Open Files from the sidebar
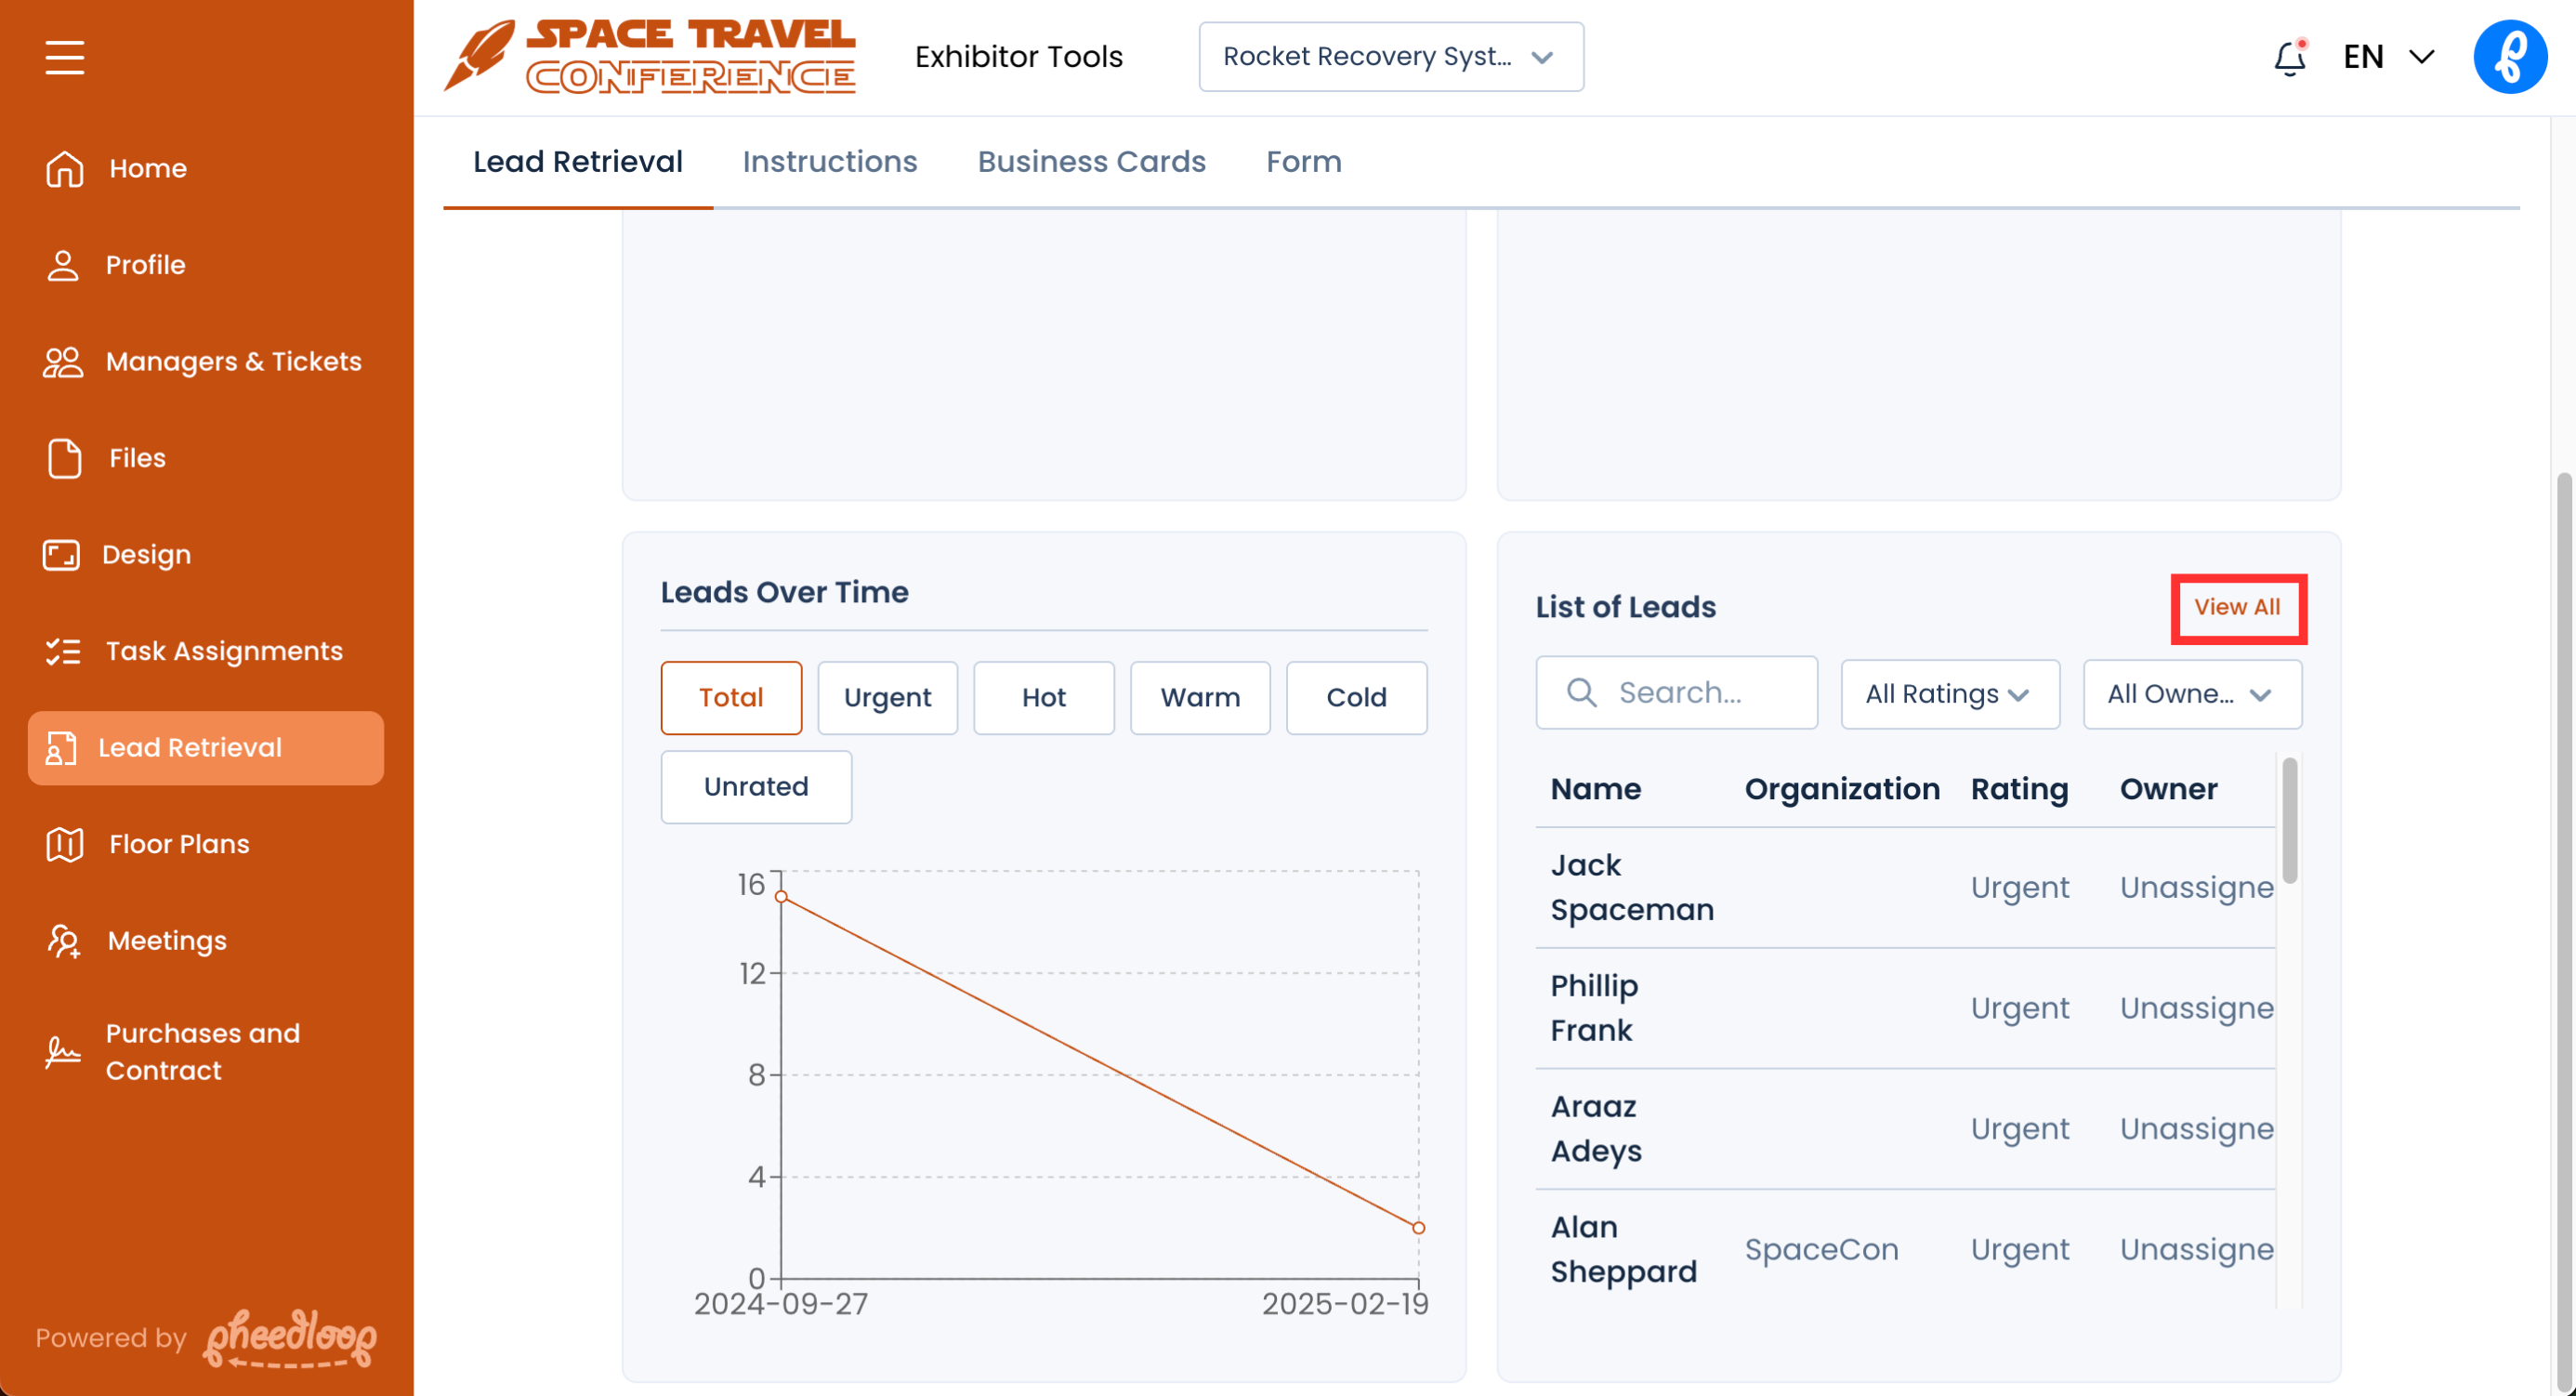Image resolution: width=2576 pixels, height=1396 pixels. coord(137,458)
